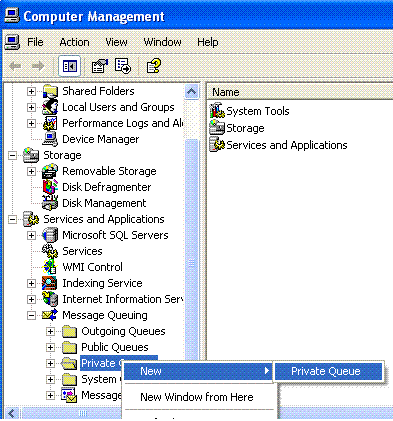Expand the Indexing Service node
Screen dimensions: 393x421
tap(31, 283)
